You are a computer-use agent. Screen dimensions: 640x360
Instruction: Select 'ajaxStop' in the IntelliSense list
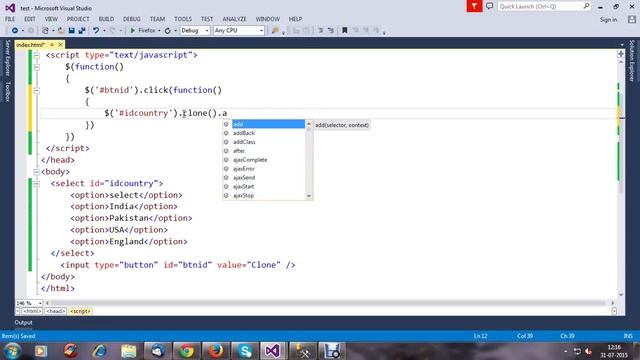[268, 196]
